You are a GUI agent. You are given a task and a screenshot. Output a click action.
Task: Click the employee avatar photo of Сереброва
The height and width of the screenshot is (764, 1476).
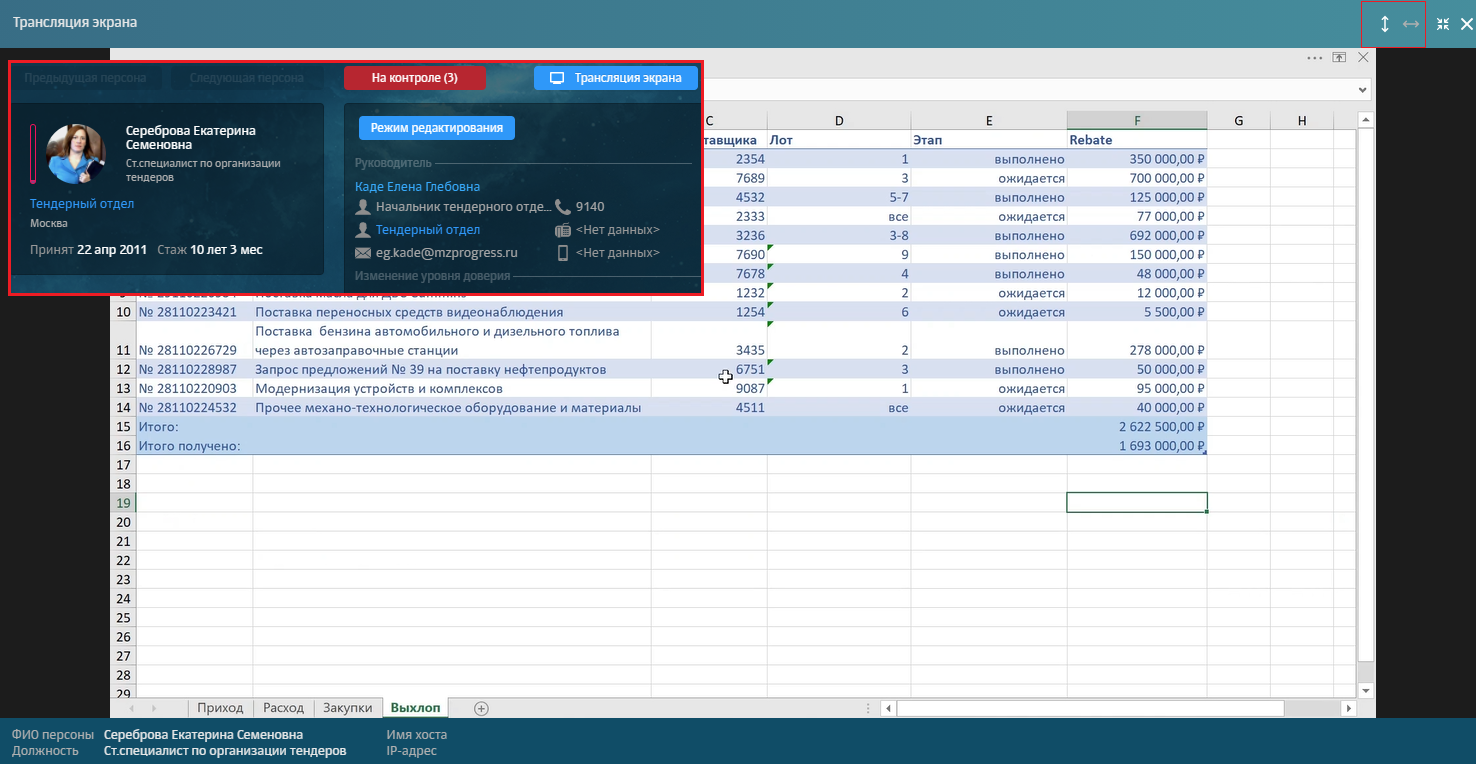point(76,154)
